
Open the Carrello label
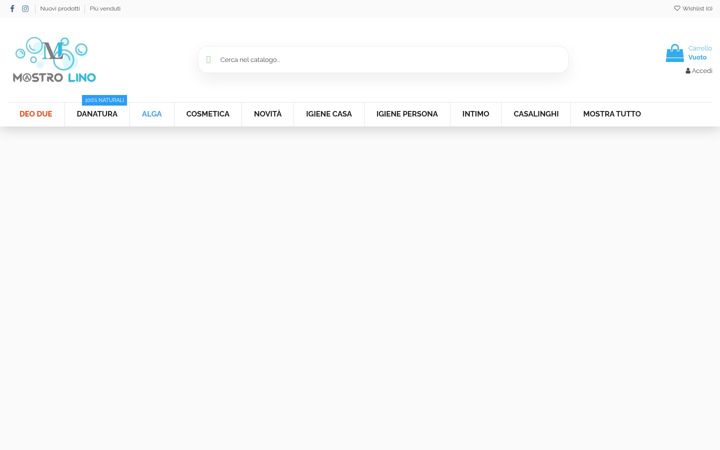pos(700,48)
